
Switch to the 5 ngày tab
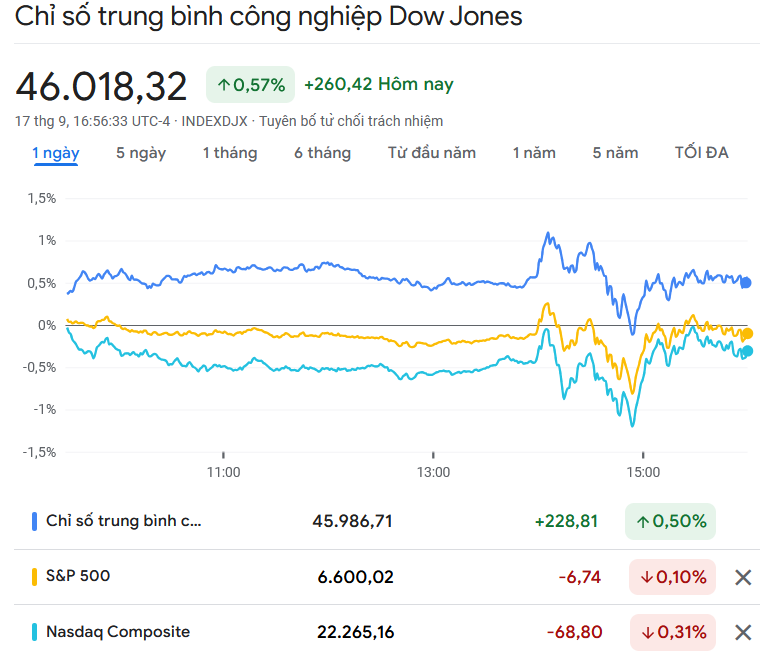141,153
